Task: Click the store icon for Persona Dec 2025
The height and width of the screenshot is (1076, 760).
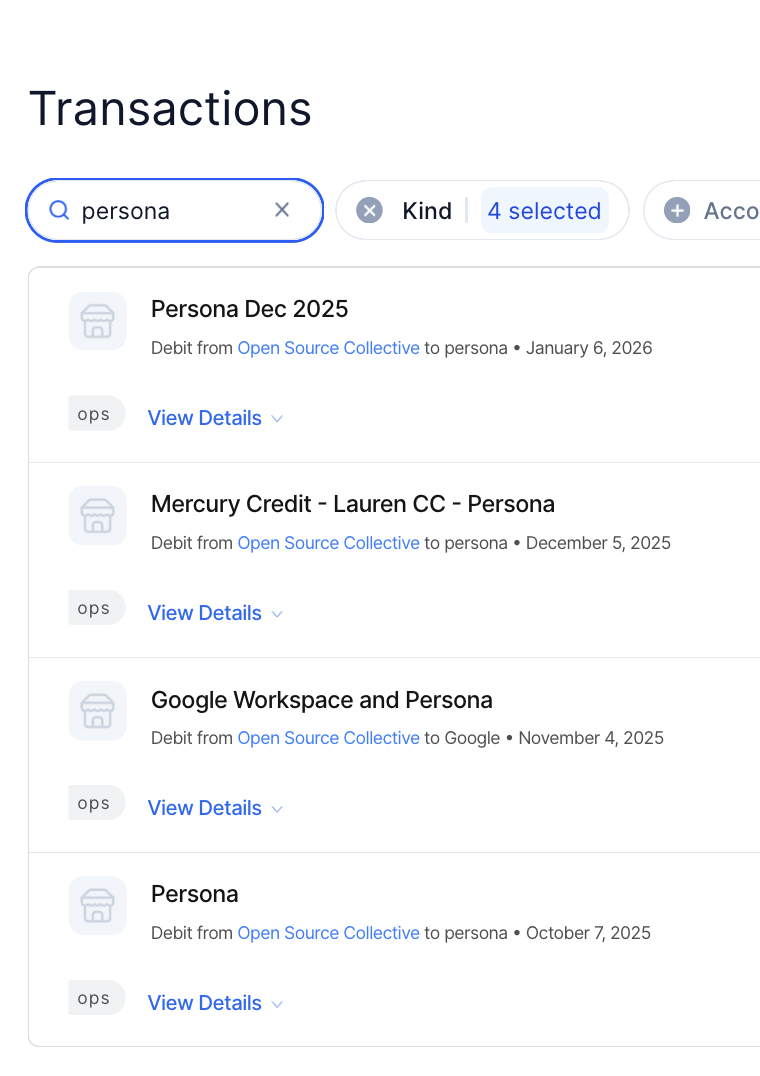Action: [x=97, y=321]
